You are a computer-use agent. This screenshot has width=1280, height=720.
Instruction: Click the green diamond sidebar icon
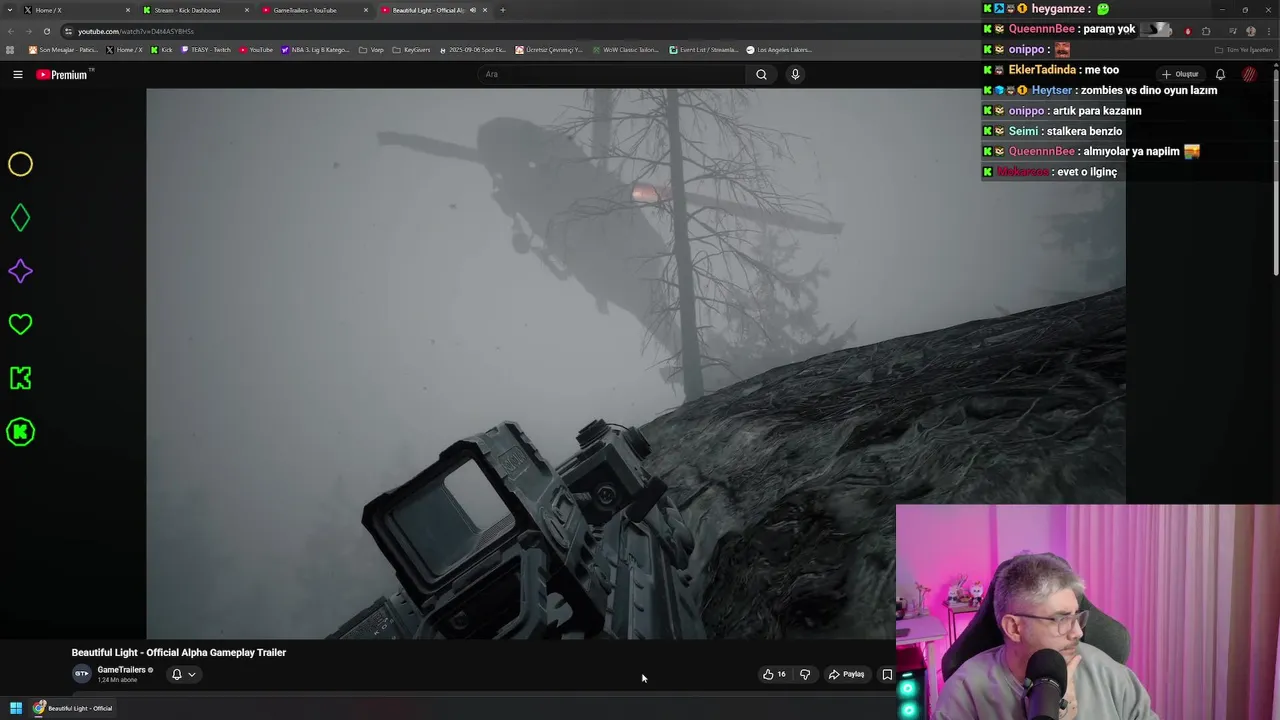20,217
